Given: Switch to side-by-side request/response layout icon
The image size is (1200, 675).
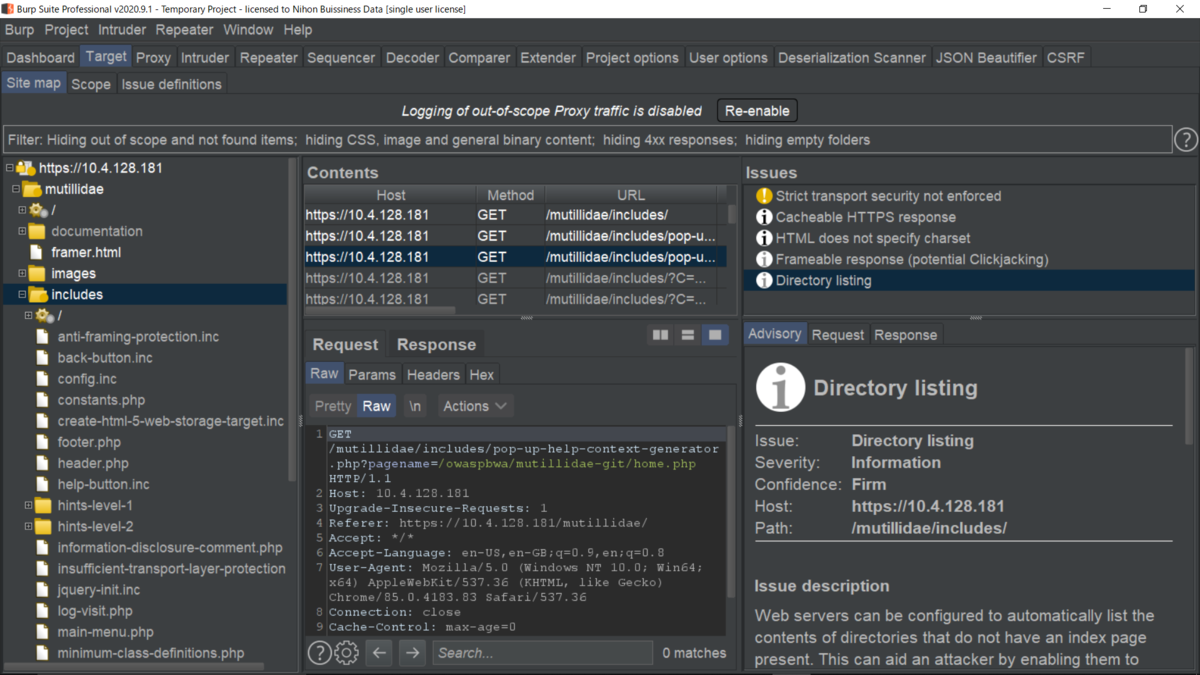Looking at the screenshot, I should coord(661,335).
